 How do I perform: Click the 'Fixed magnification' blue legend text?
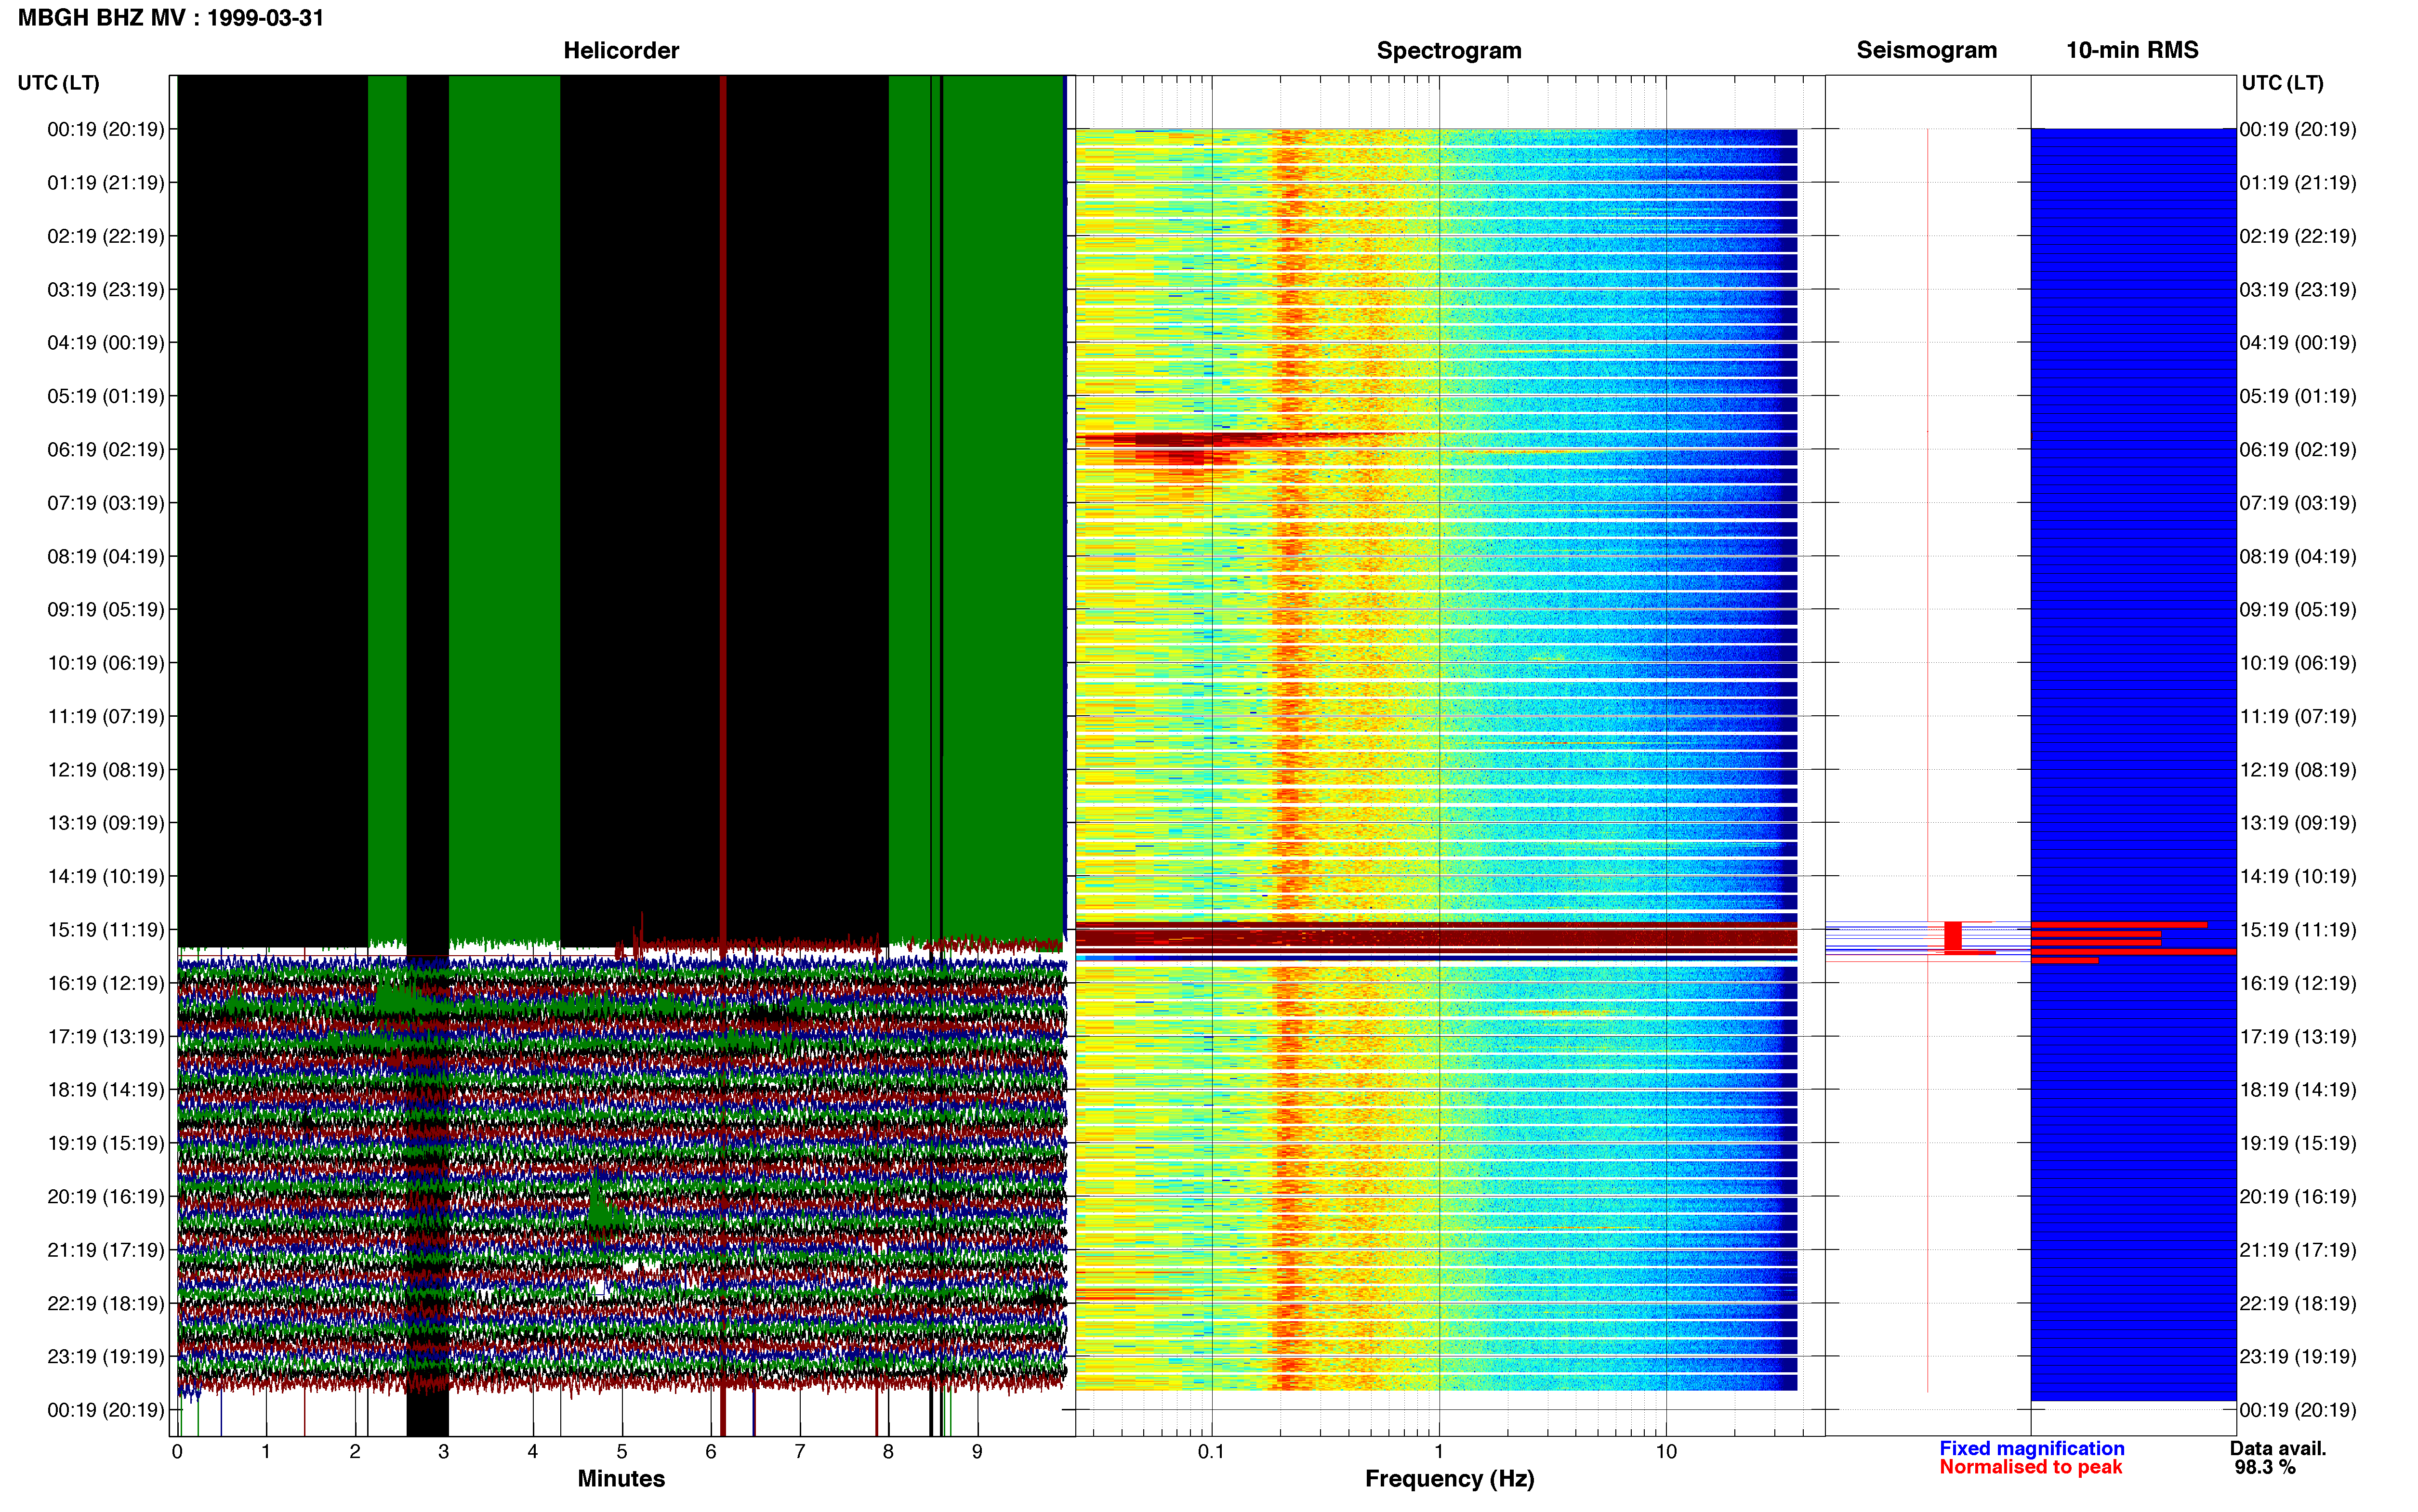(2031, 1448)
